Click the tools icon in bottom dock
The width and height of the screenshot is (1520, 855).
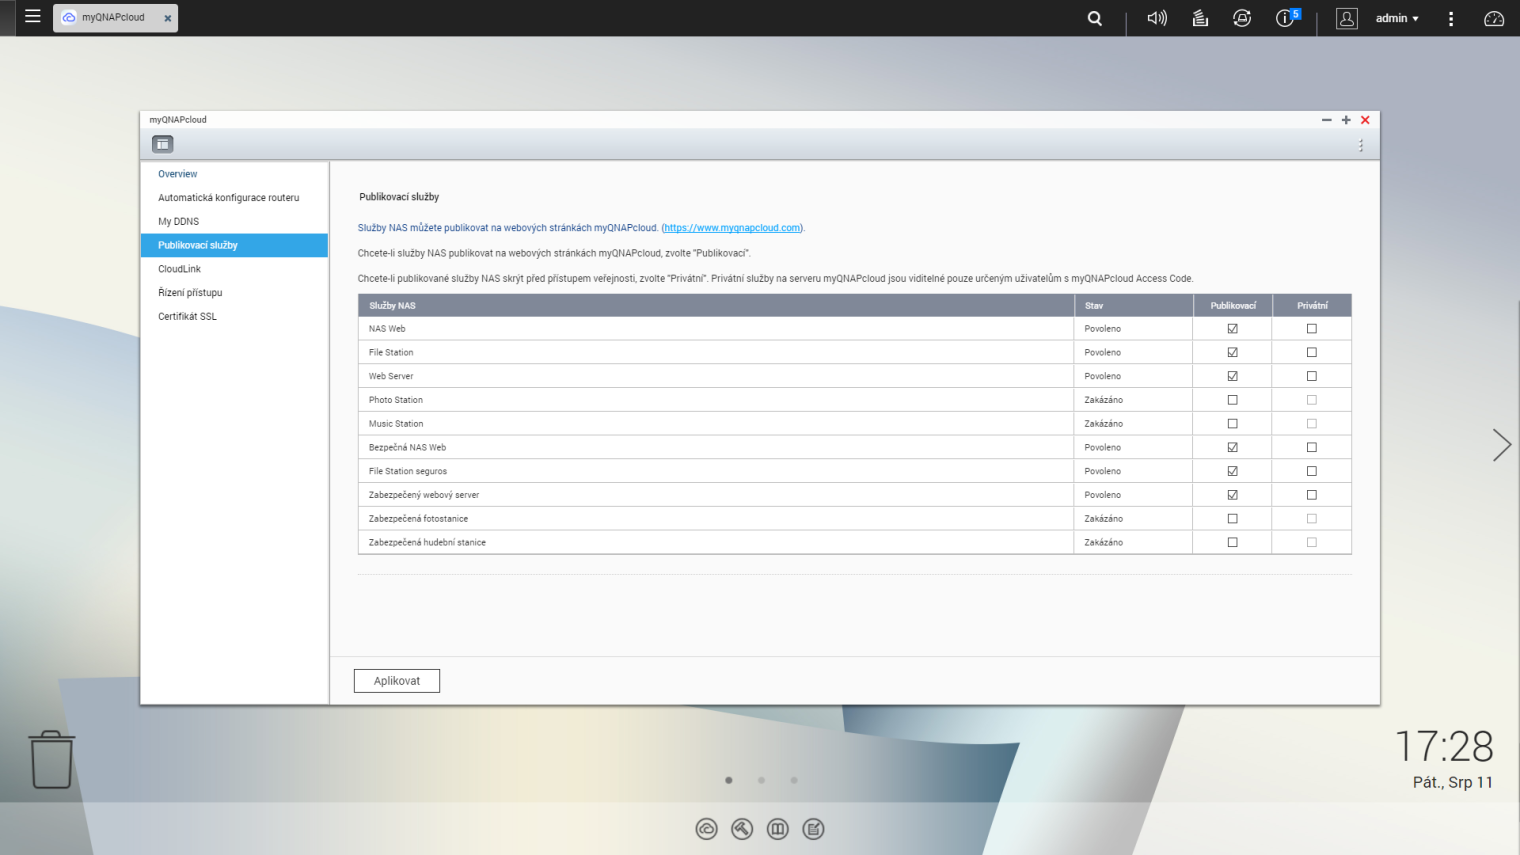click(x=742, y=829)
